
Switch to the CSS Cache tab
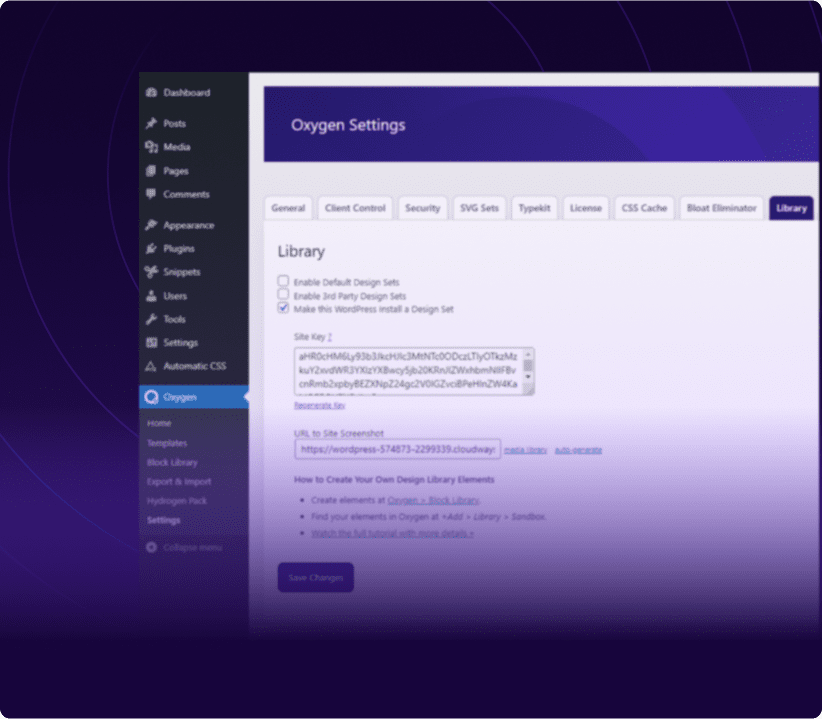tap(644, 208)
